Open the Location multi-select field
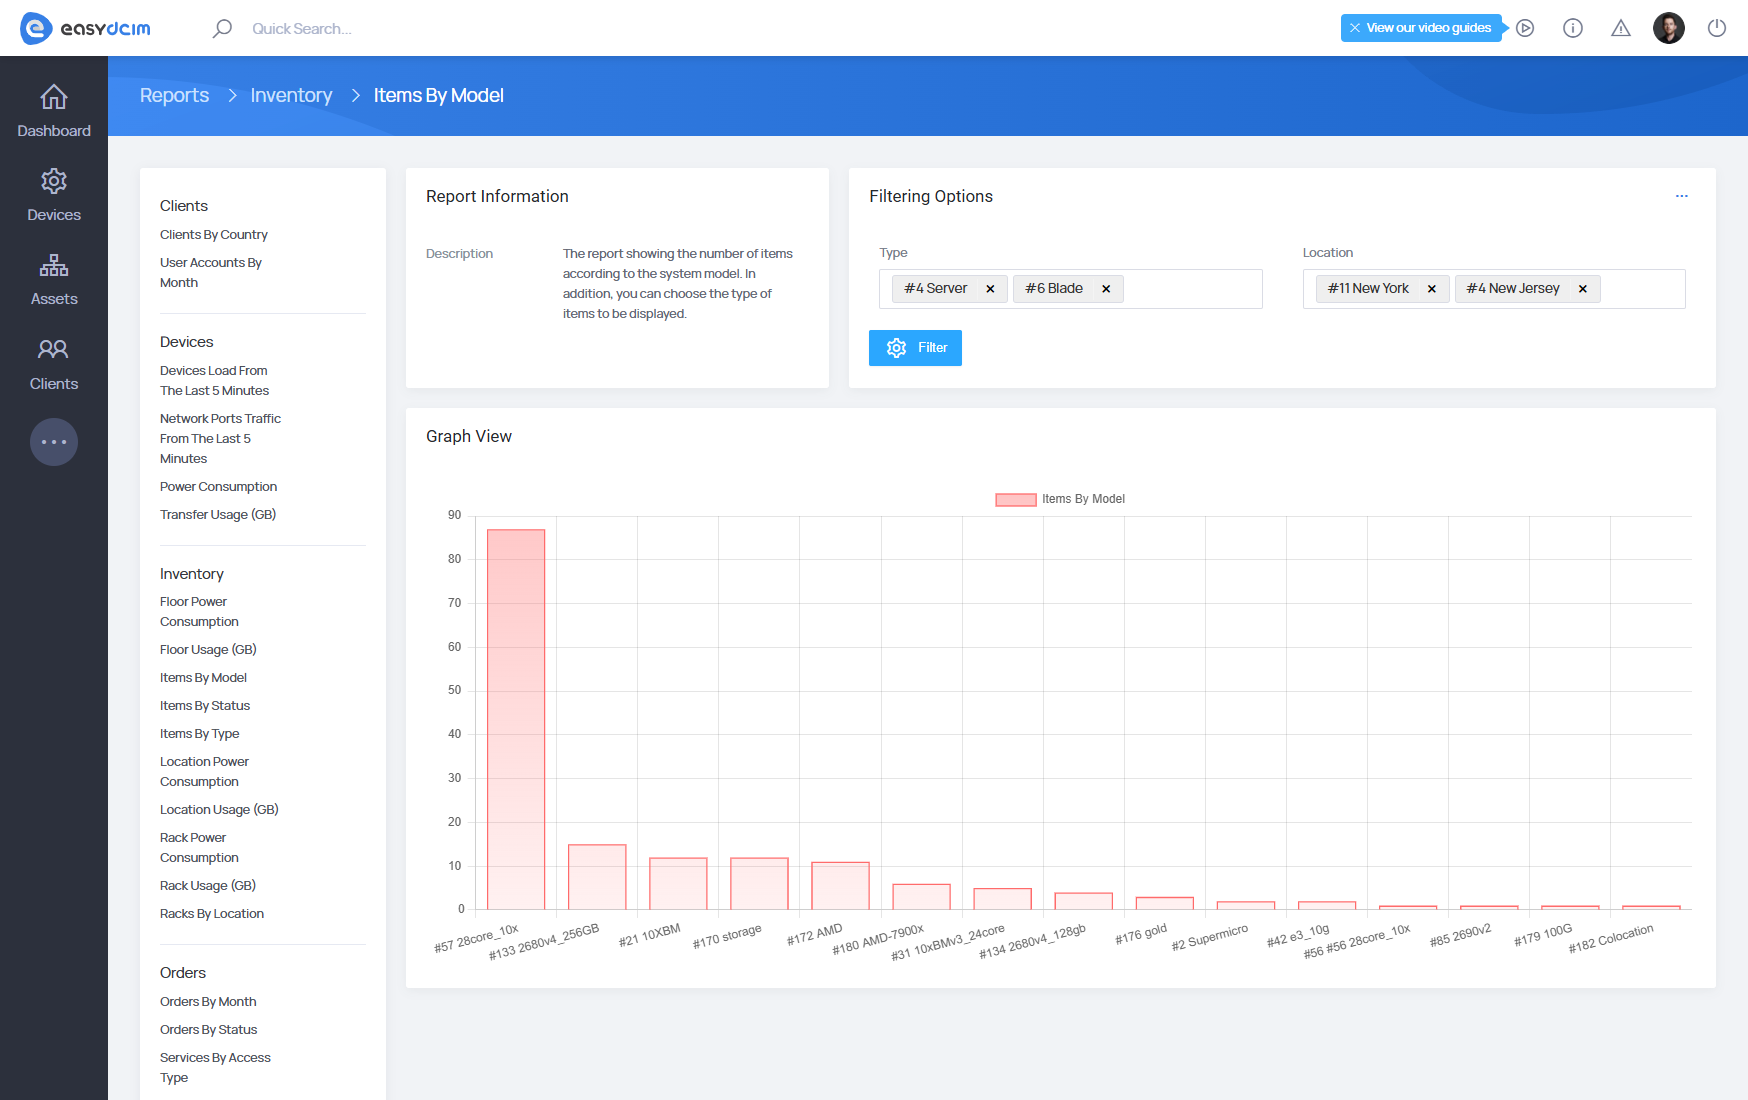Viewport: 1748px width, 1100px height. pyautogui.click(x=1640, y=289)
